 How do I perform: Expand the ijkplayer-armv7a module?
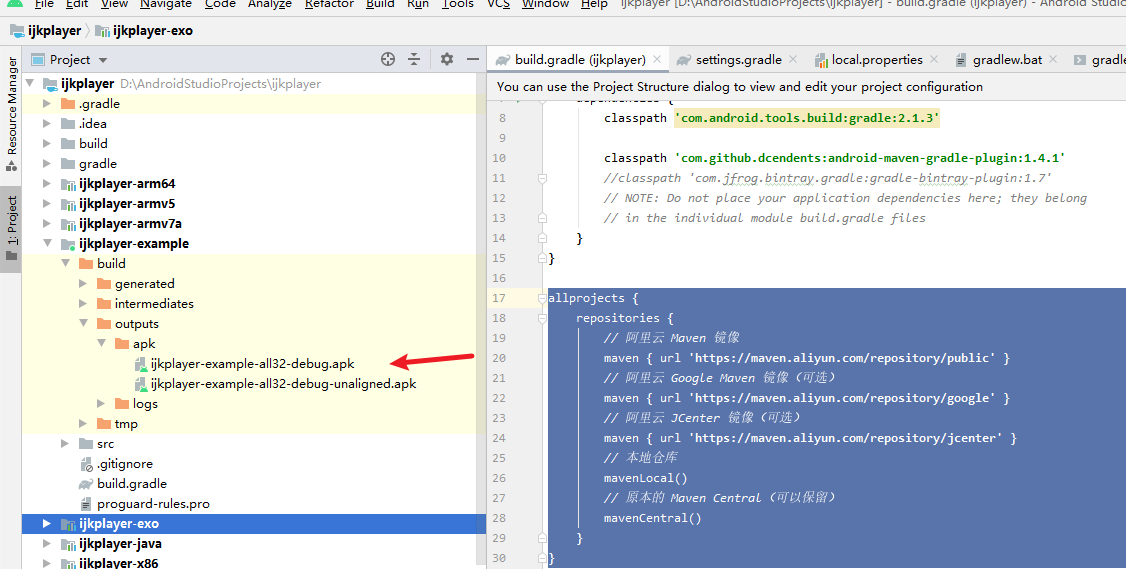(x=47, y=223)
